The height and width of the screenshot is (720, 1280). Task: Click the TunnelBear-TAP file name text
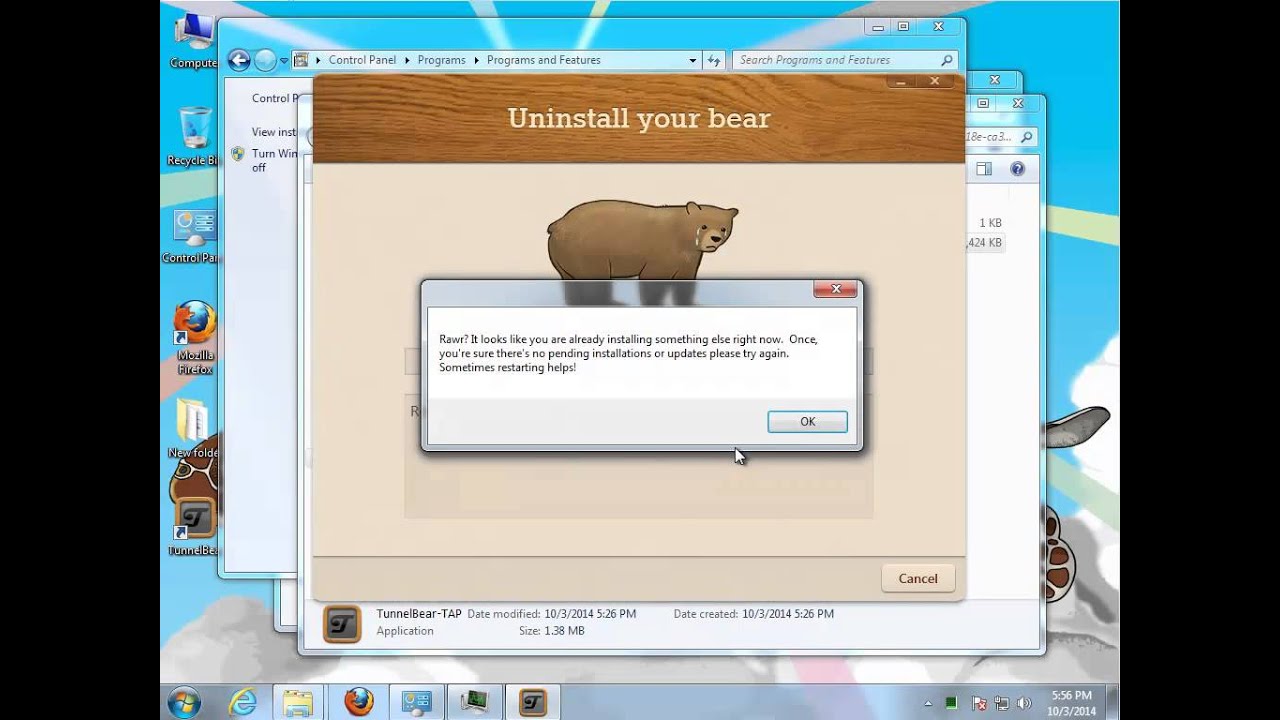coord(419,614)
